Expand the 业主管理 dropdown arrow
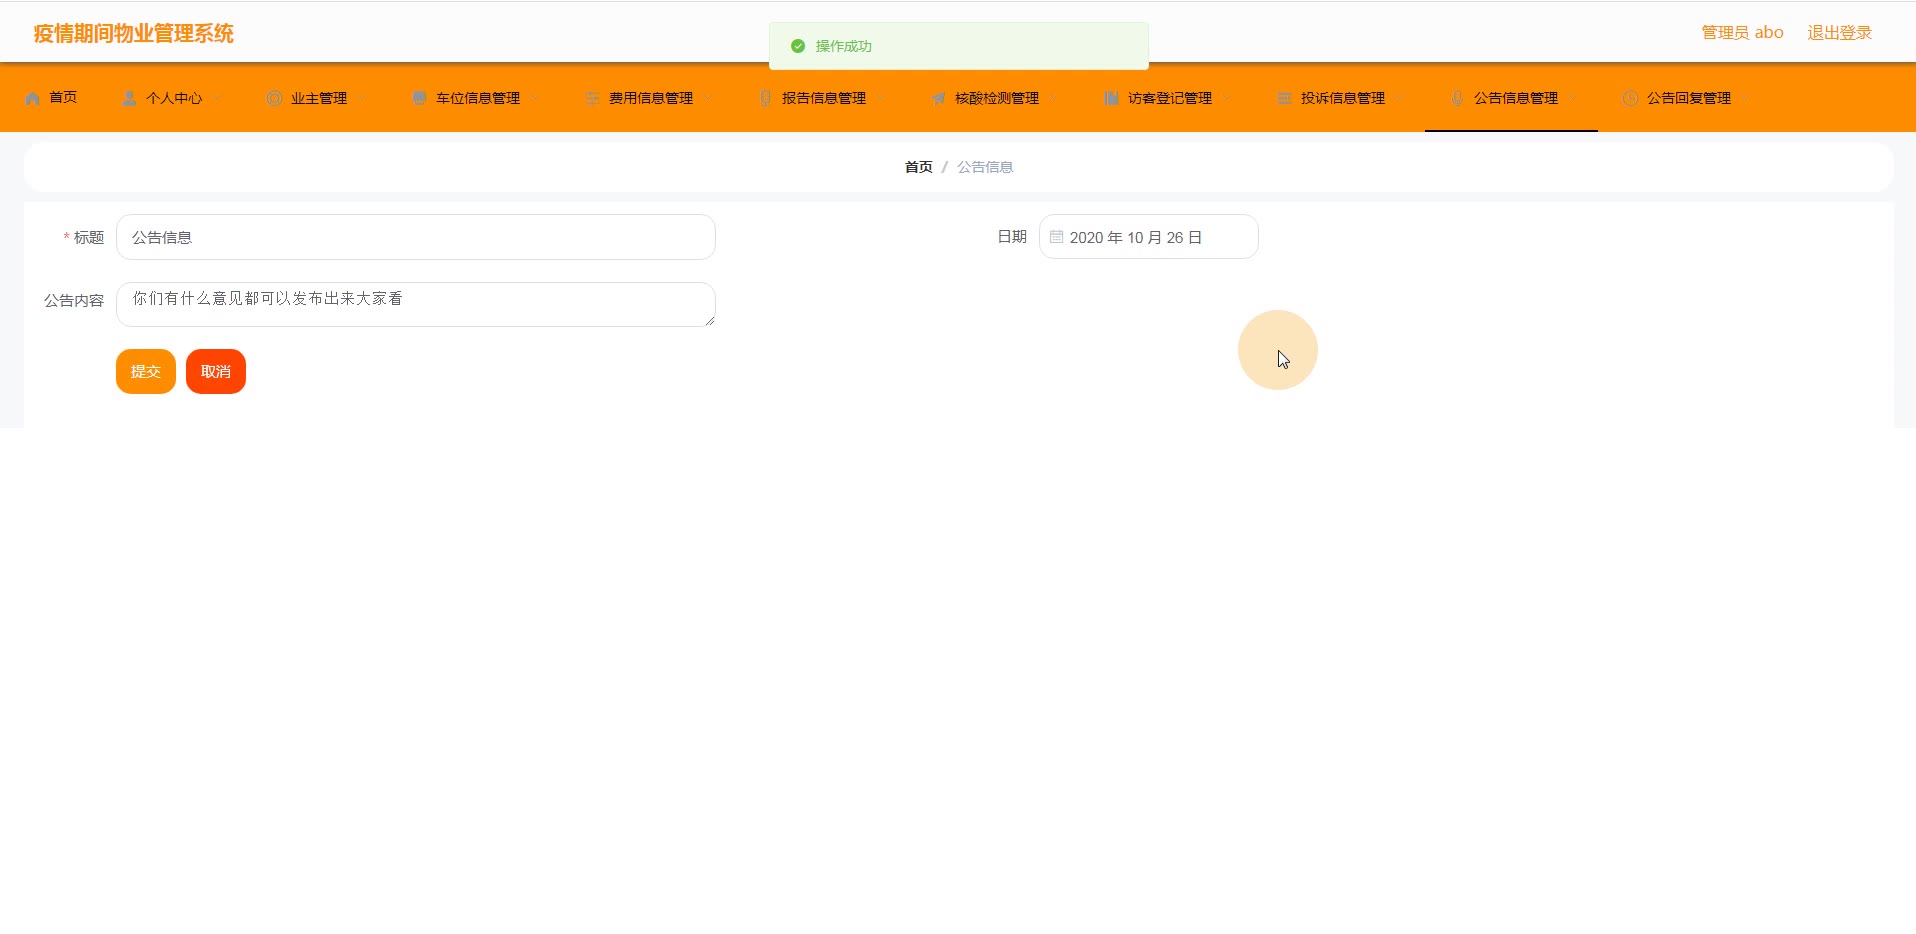This screenshot has height=934, width=1916. click(x=362, y=98)
